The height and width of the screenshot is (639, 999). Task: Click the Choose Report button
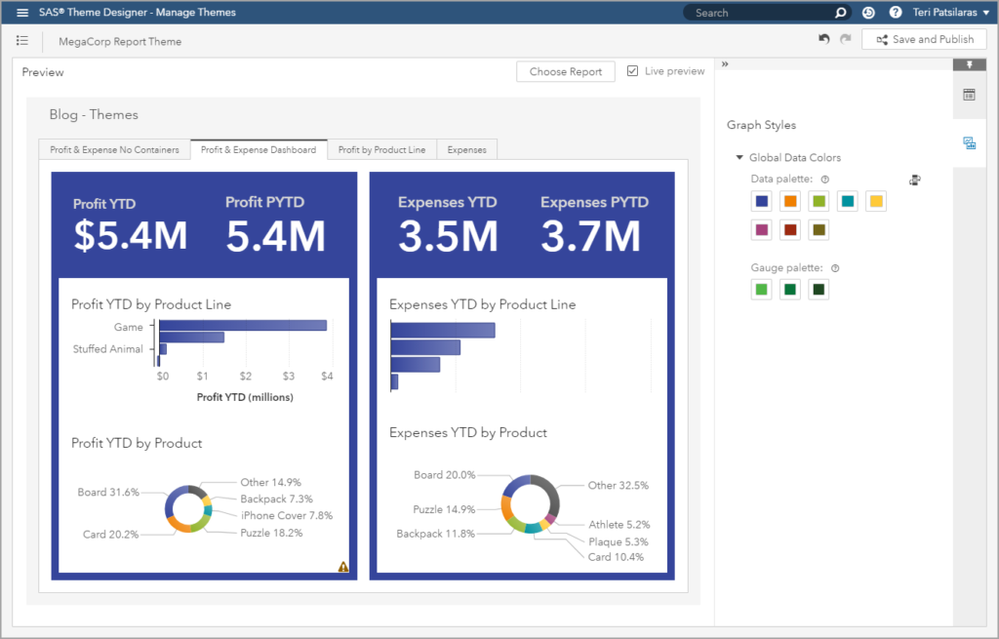(x=565, y=72)
